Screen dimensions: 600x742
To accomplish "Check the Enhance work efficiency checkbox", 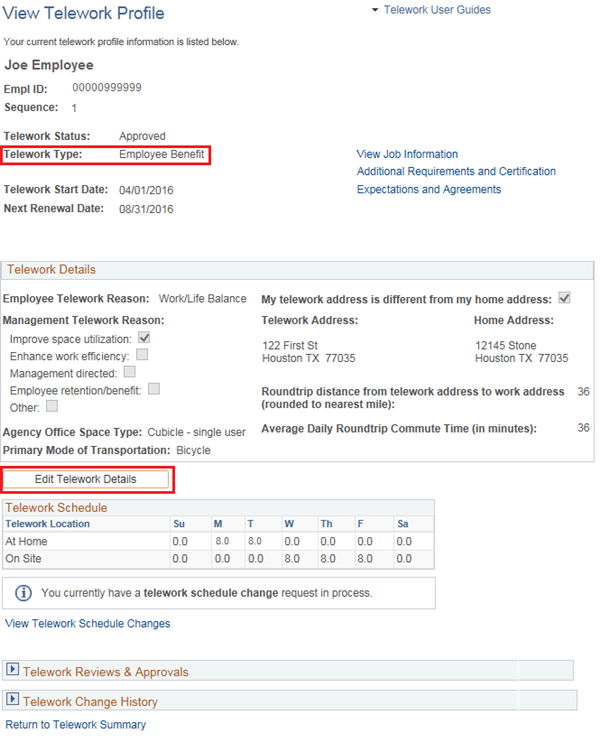I will click(x=143, y=355).
